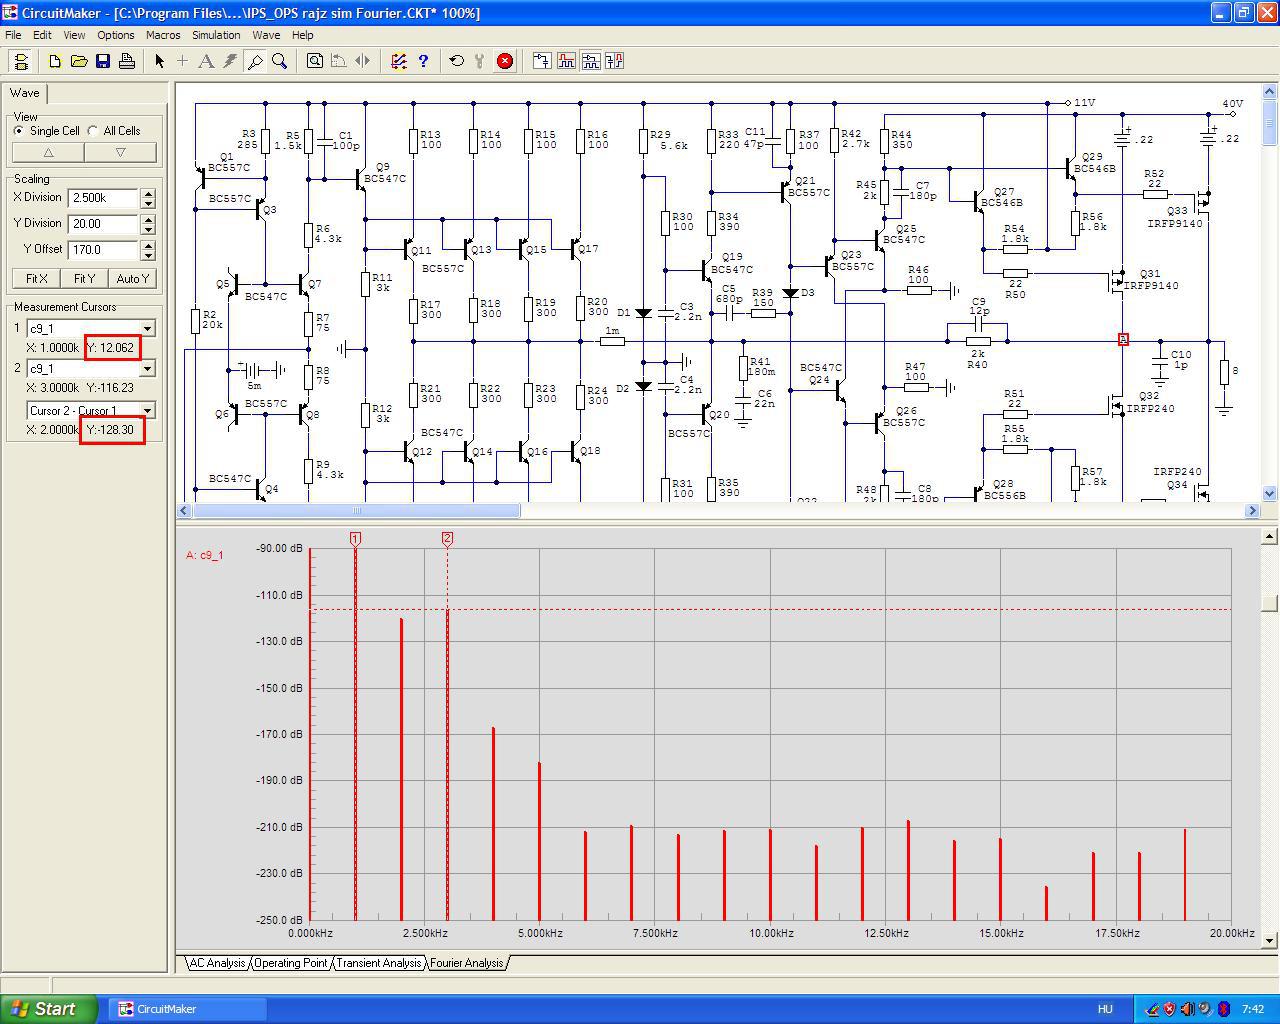Image resolution: width=1280 pixels, height=1024 pixels.
Task: Click the red Stop simulation icon
Action: coord(505,61)
